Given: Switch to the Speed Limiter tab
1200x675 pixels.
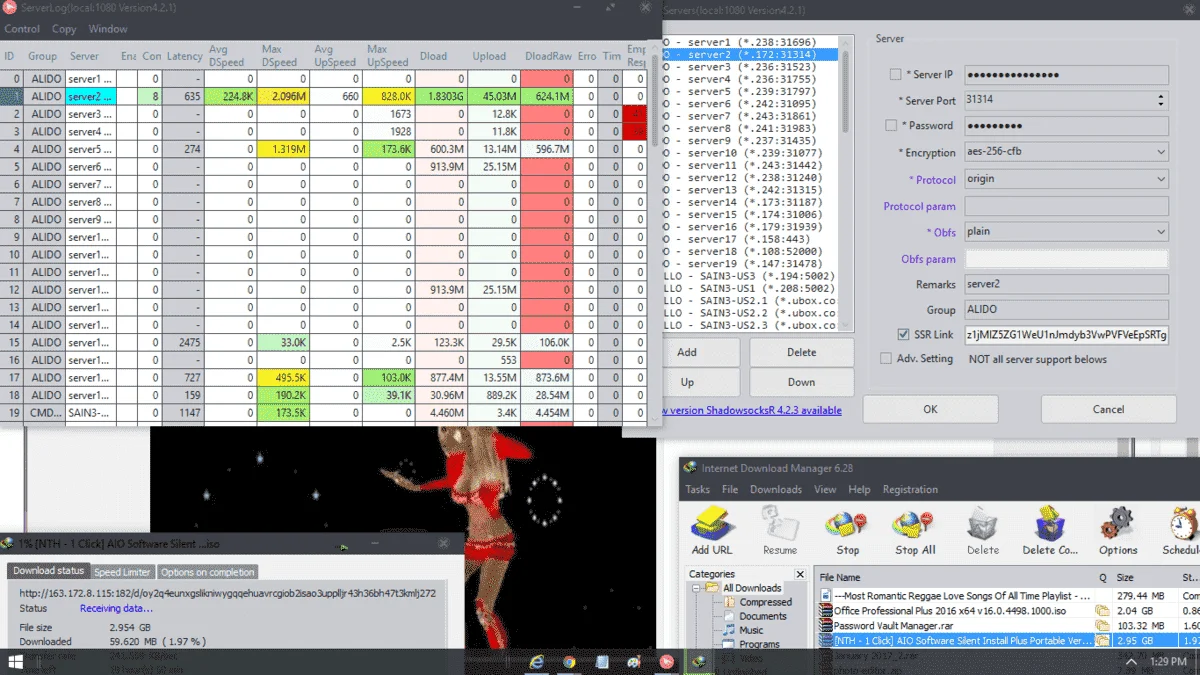Looking at the screenshot, I should (122, 572).
